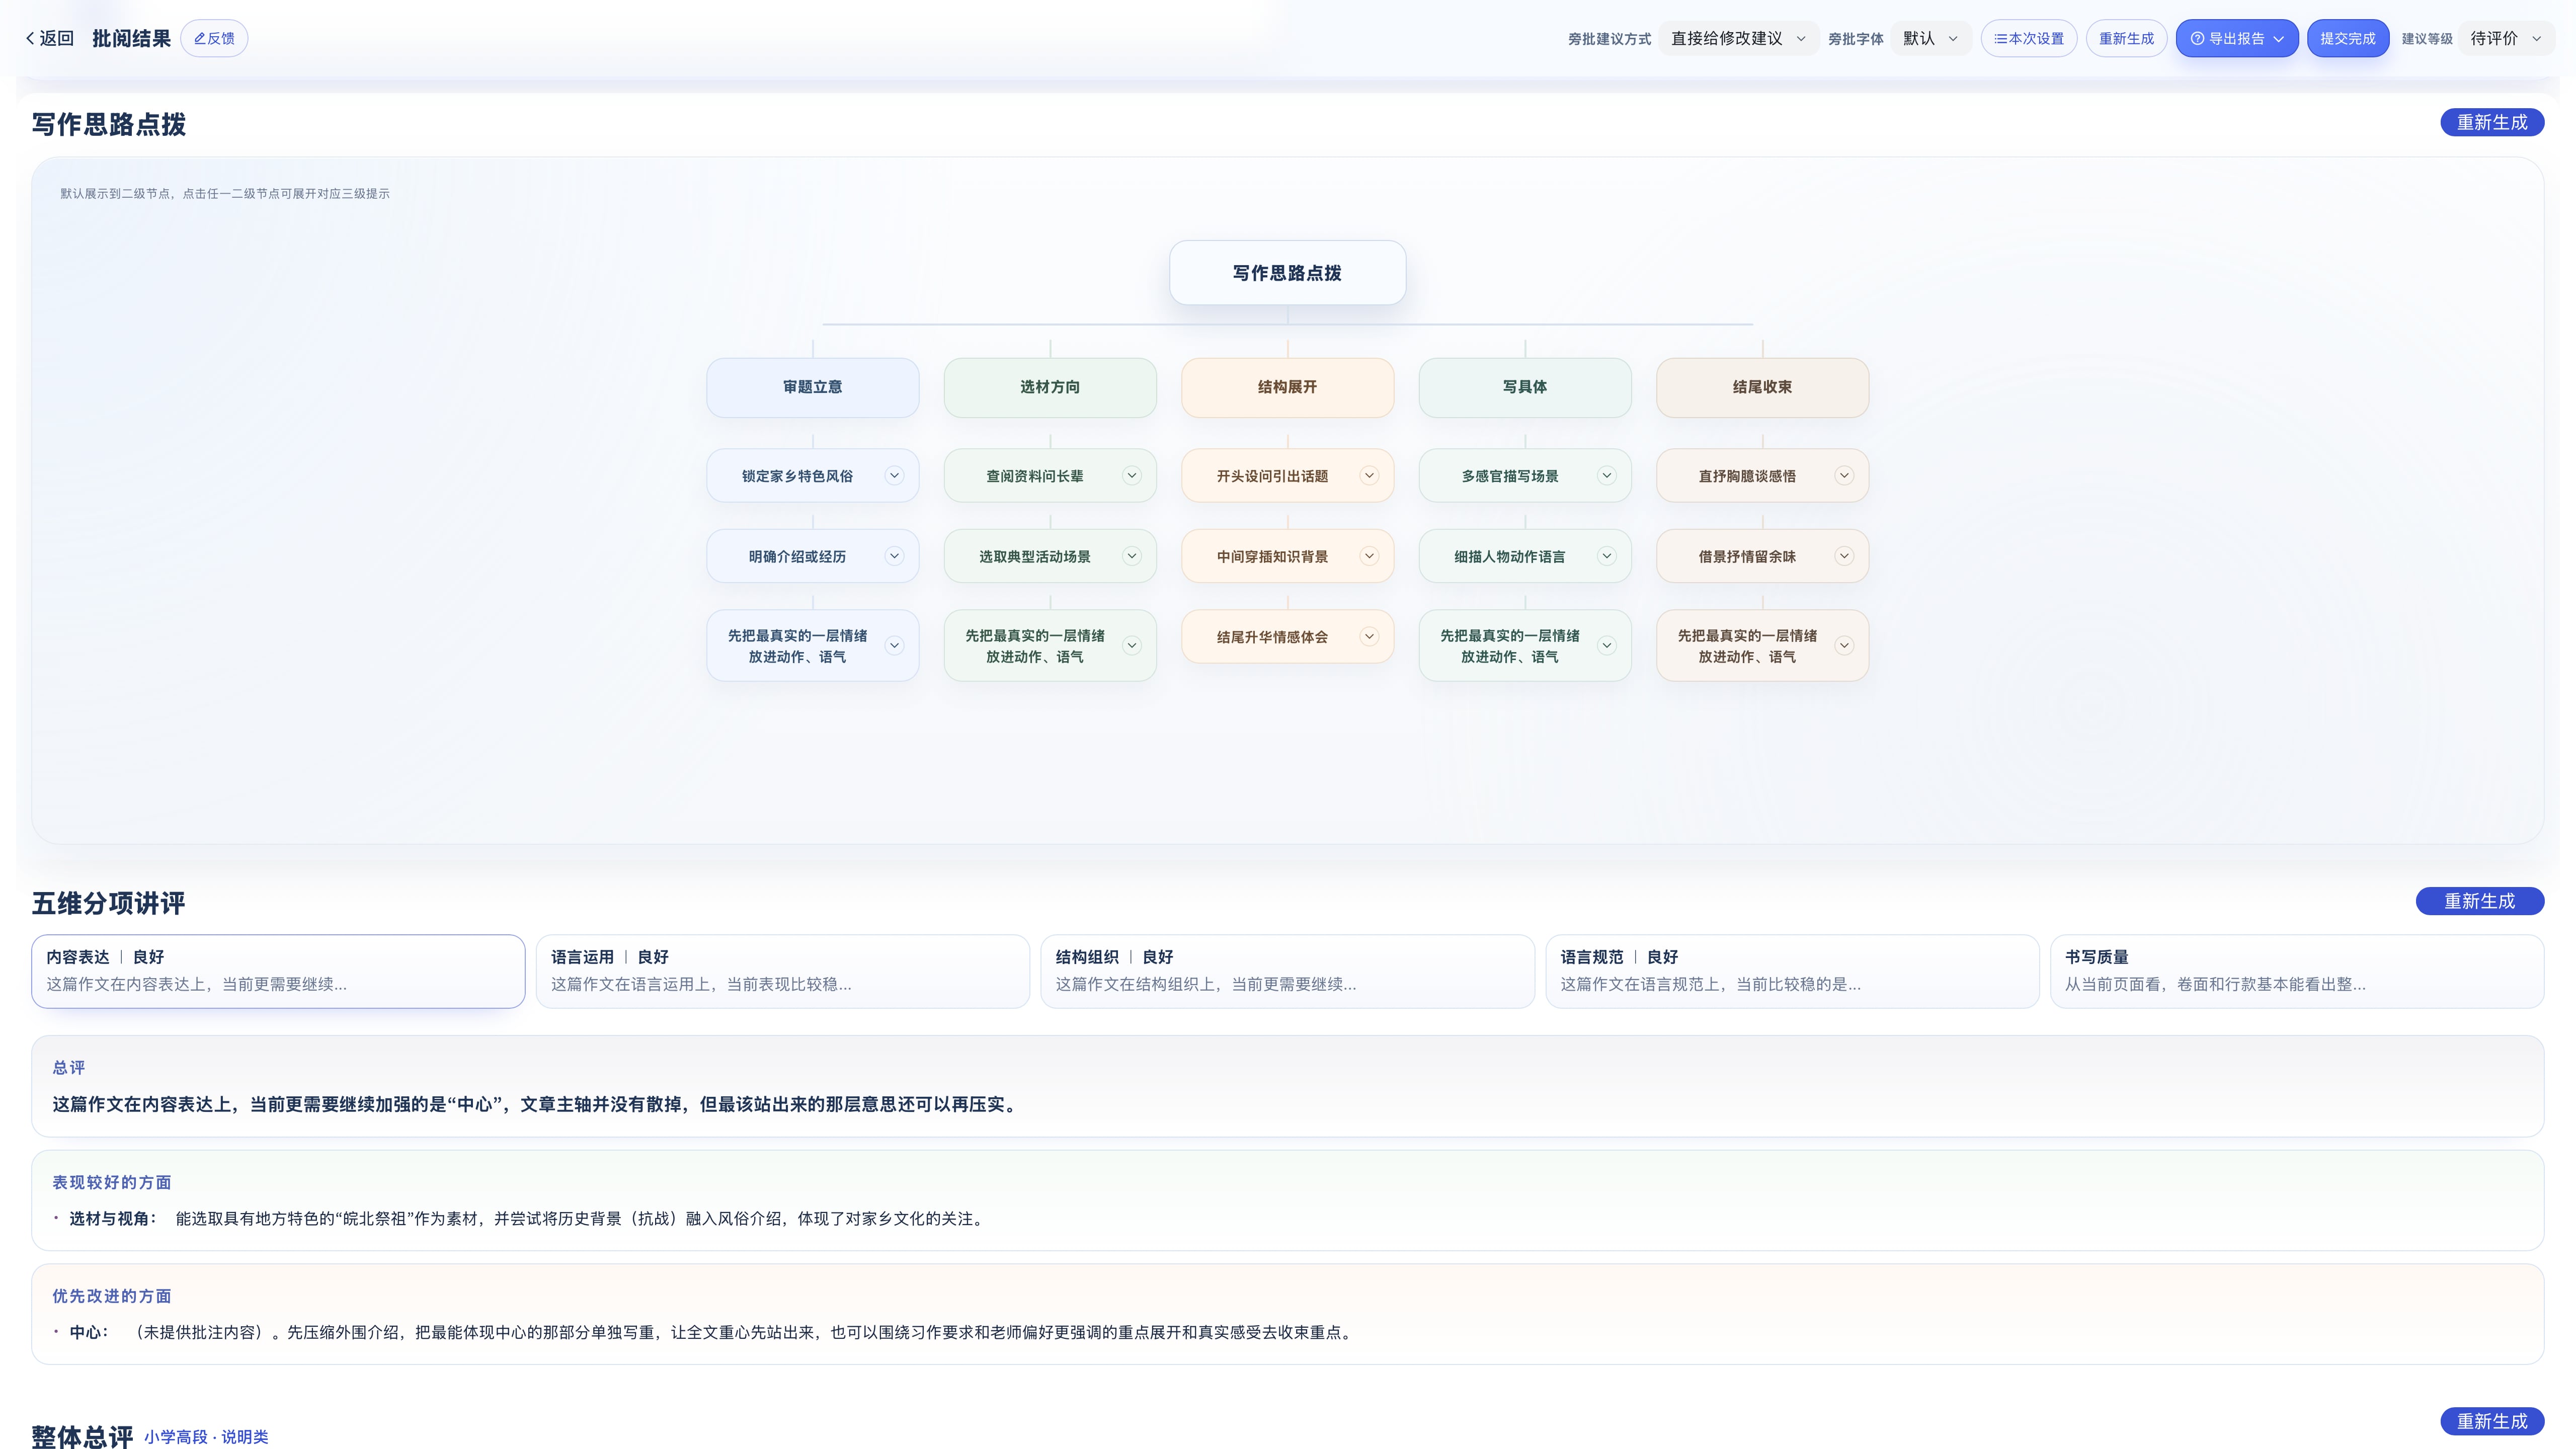The height and width of the screenshot is (1449, 2576).
Task: Expand chevron on 选取典型活动场景
Action: tap(1132, 556)
